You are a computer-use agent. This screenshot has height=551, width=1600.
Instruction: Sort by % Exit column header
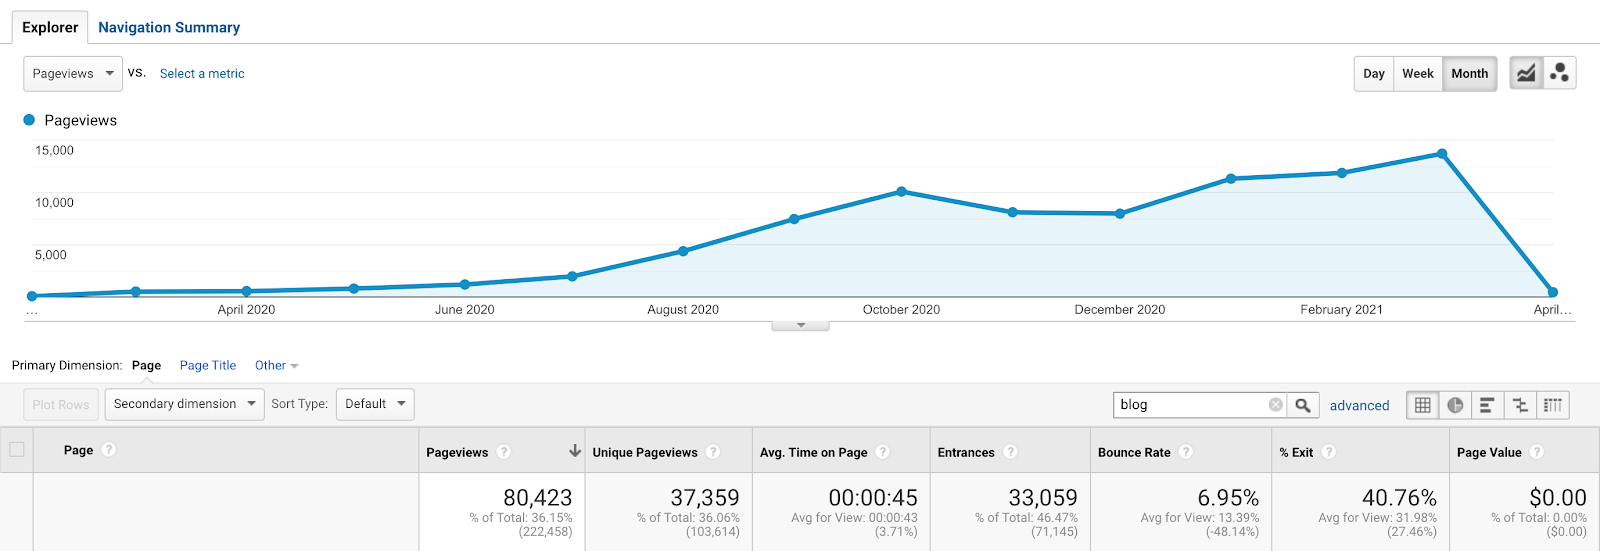click(1296, 452)
